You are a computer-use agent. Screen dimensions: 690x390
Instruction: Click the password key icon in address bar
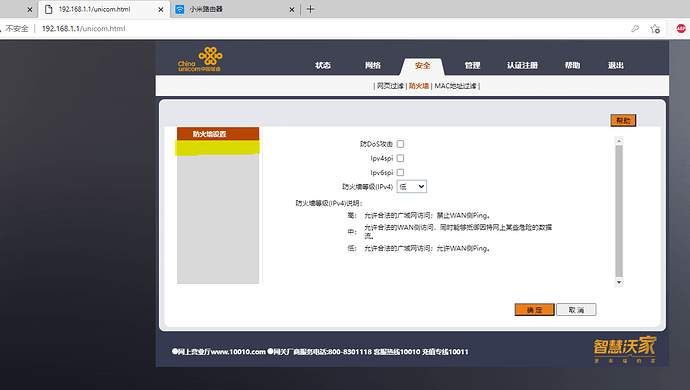(x=635, y=29)
